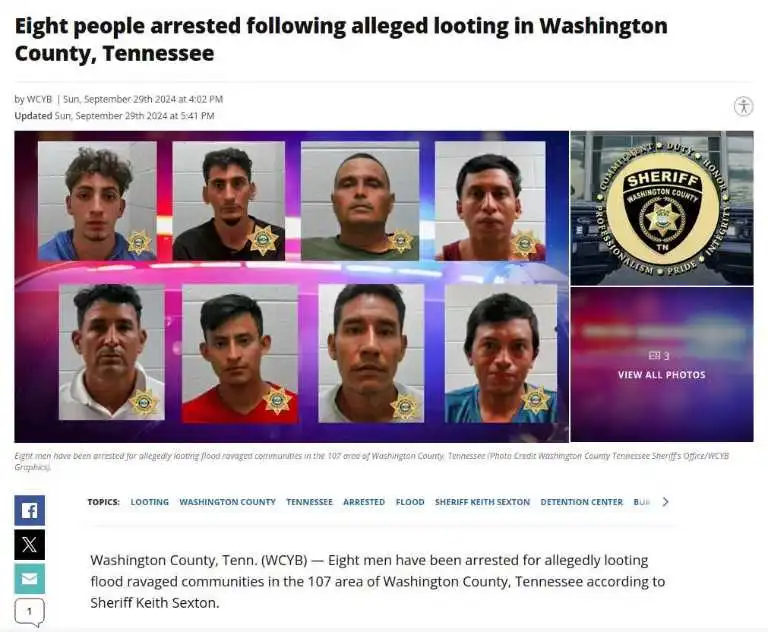Open the main mugshots collage image

[291, 287]
